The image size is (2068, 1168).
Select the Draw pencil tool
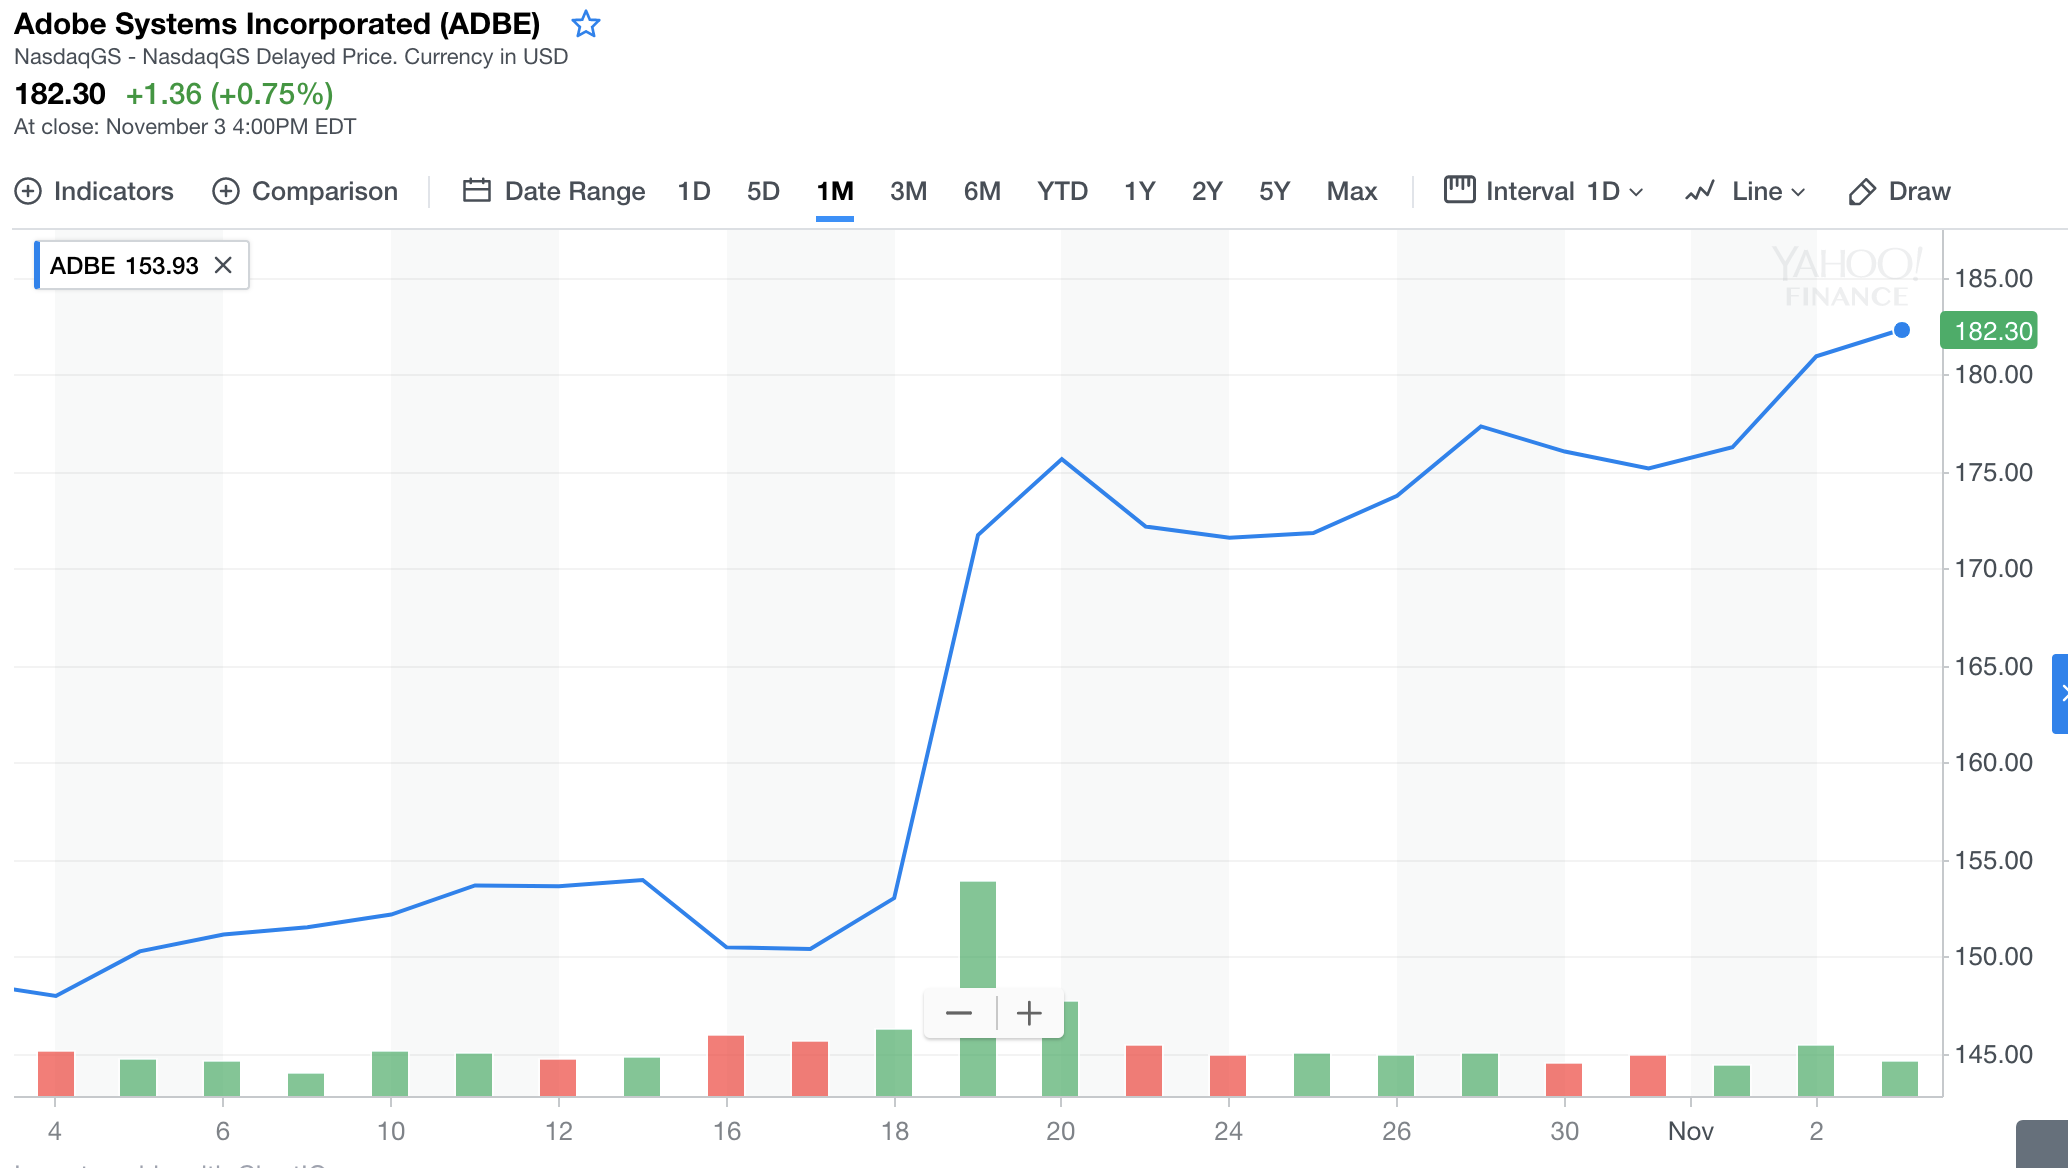point(1862,191)
